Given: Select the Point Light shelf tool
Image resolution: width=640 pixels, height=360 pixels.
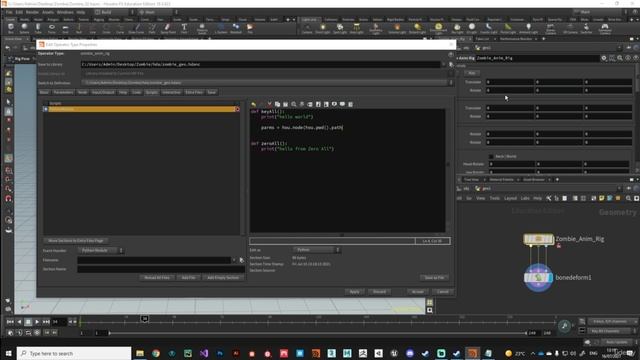Looking at the screenshot, I should (x=322, y=28).
